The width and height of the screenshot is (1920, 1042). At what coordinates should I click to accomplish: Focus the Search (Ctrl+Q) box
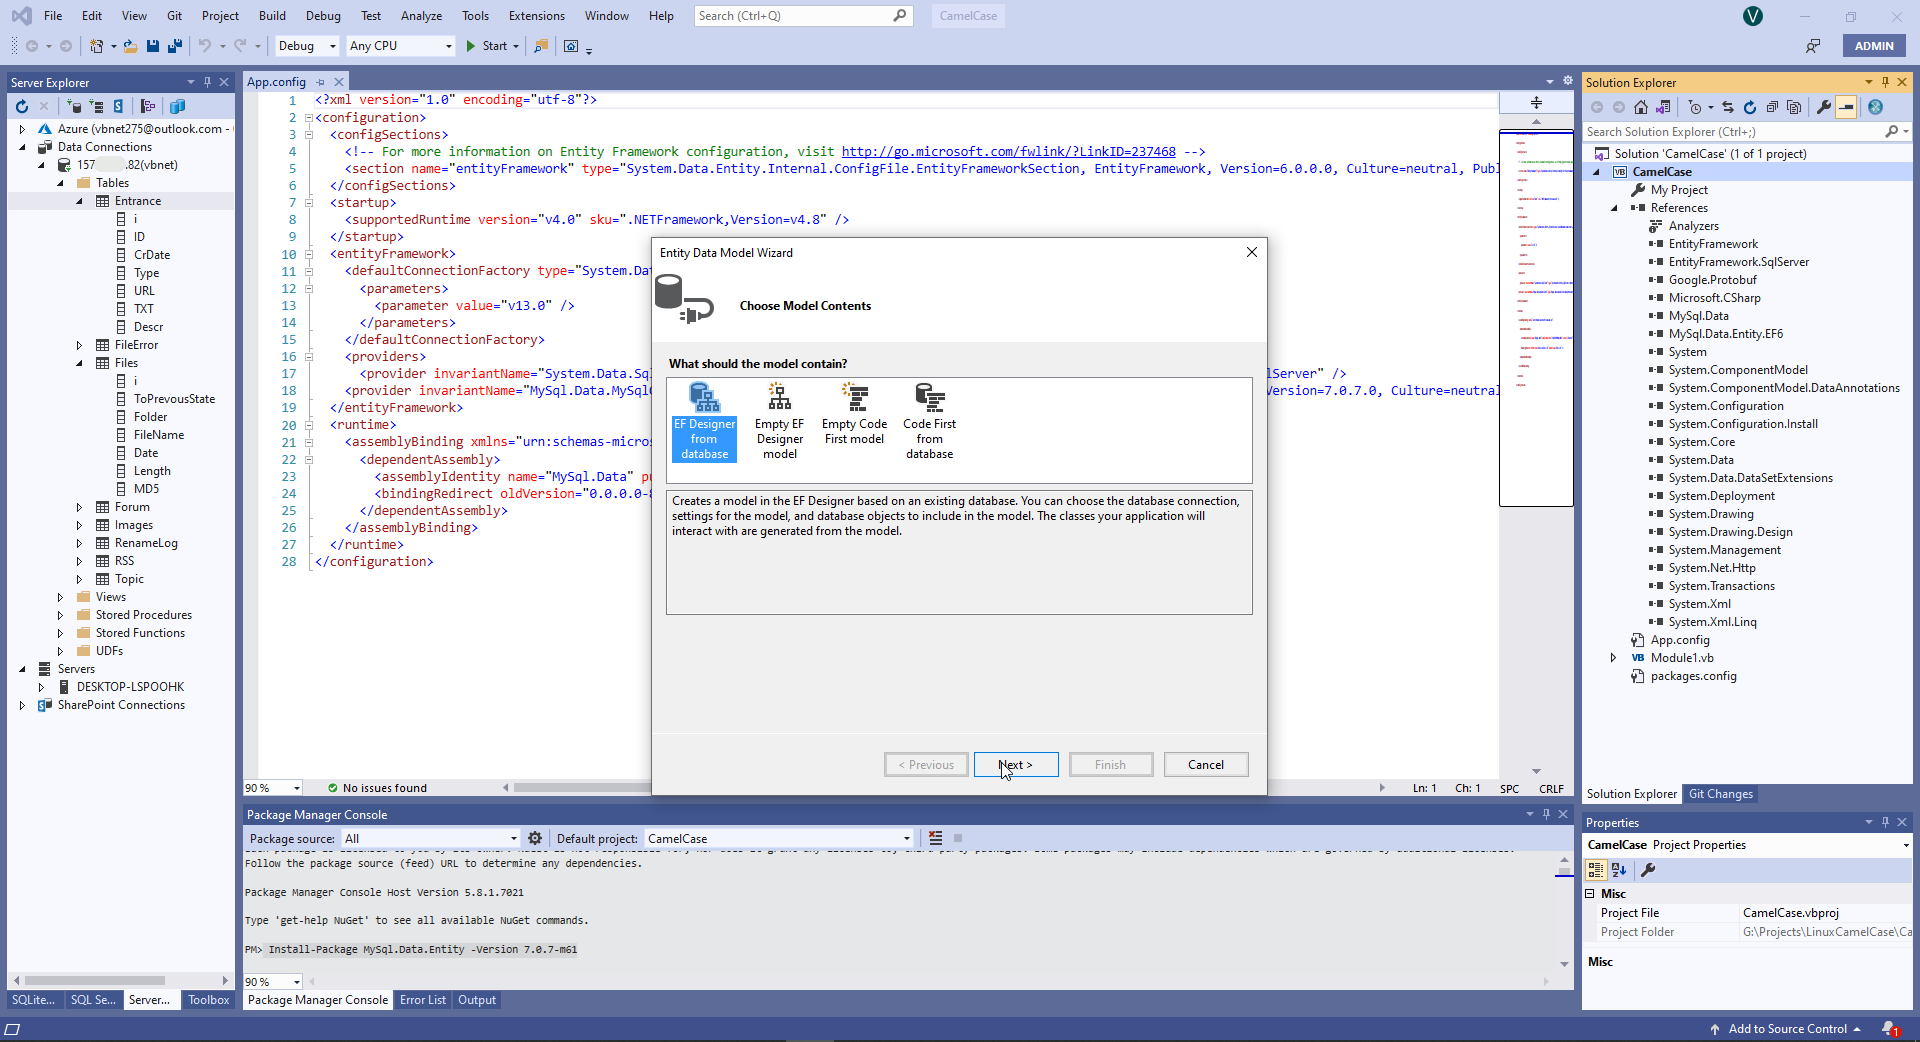tap(804, 16)
